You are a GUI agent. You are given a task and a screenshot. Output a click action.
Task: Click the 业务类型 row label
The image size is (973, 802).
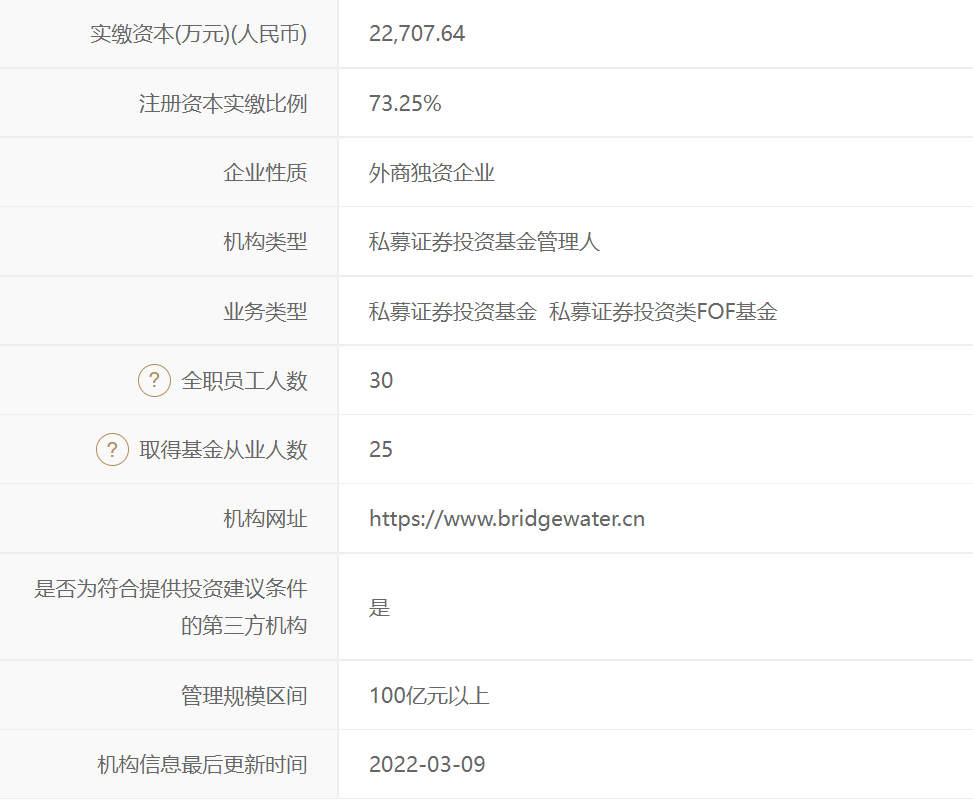[265, 312]
